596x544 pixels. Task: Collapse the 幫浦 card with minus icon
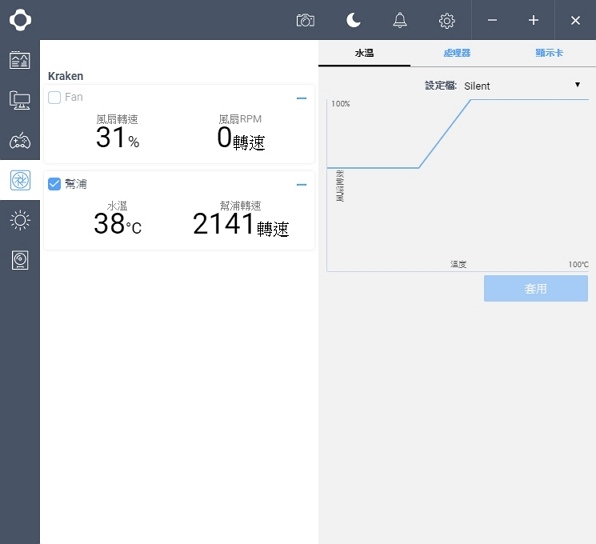(301, 185)
